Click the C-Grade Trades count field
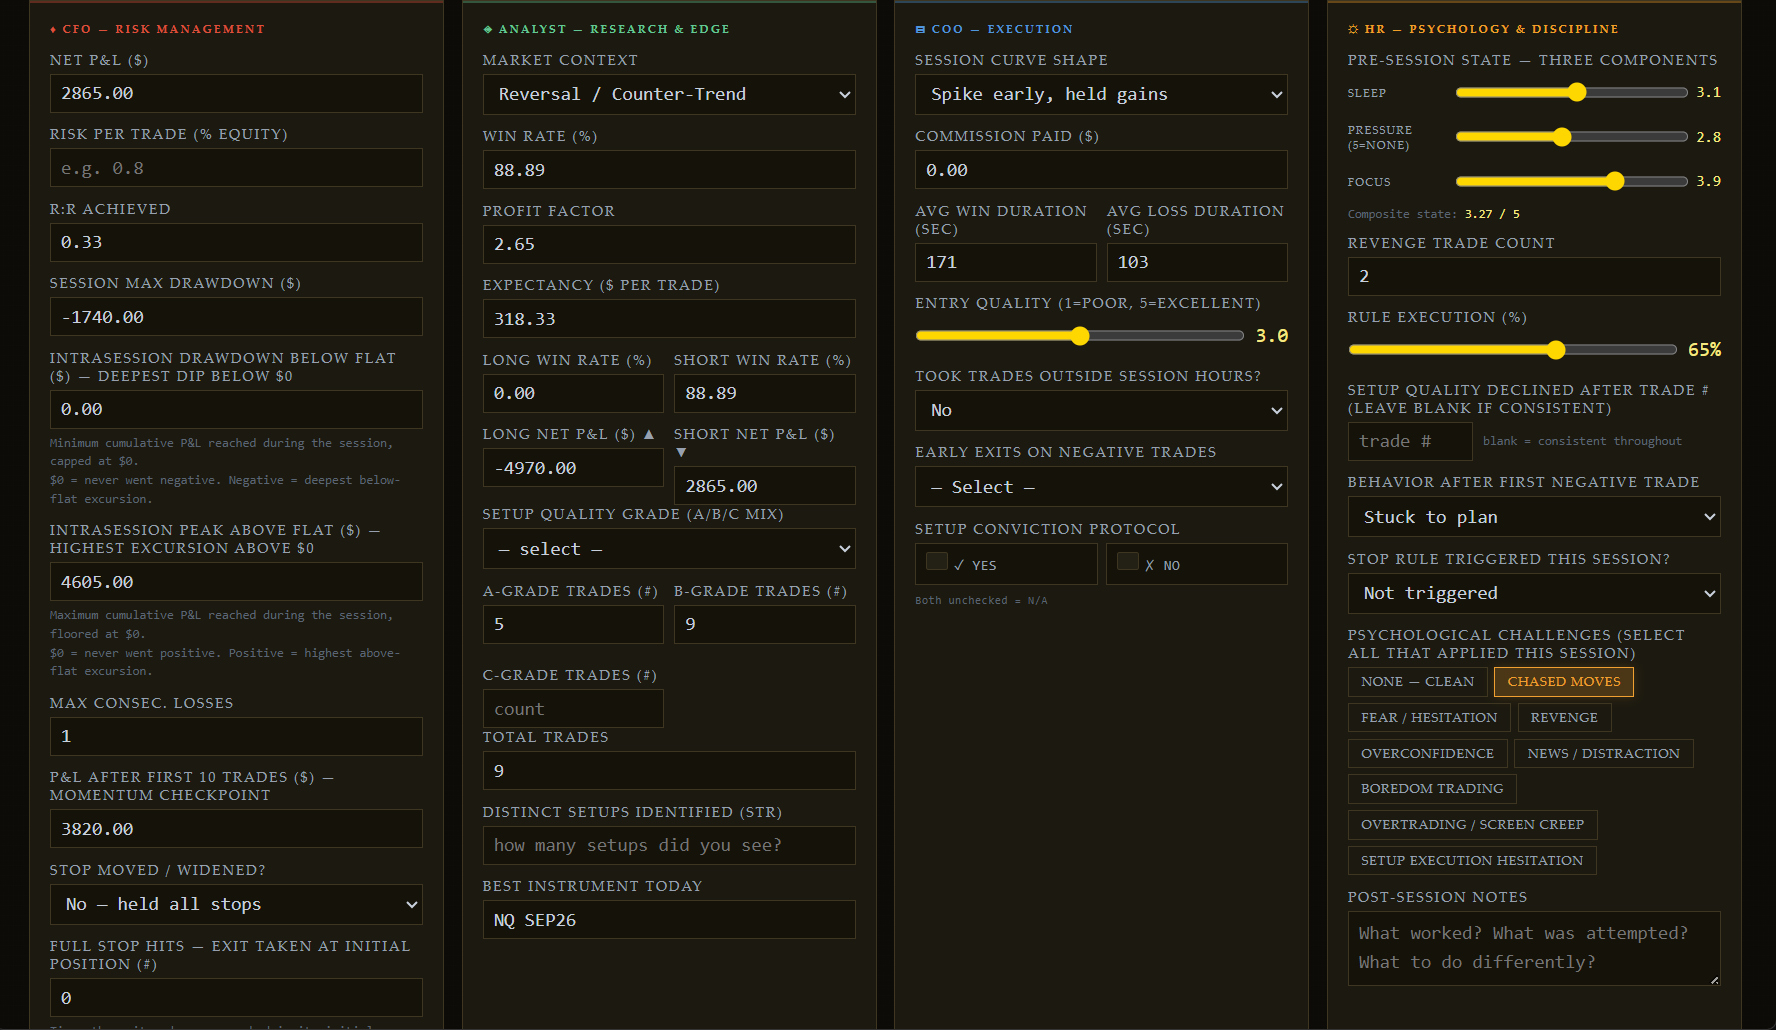This screenshot has height=1030, width=1776. [x=573, y=709]
